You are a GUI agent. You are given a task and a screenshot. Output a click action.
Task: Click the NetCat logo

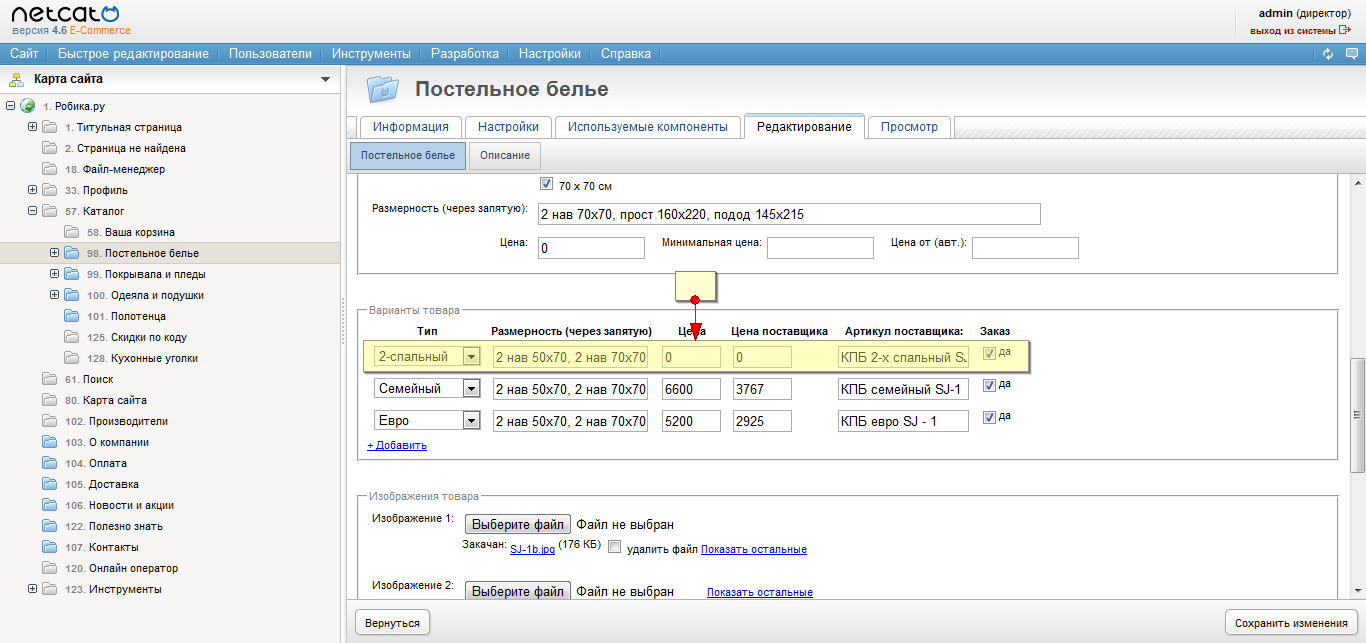64,14
